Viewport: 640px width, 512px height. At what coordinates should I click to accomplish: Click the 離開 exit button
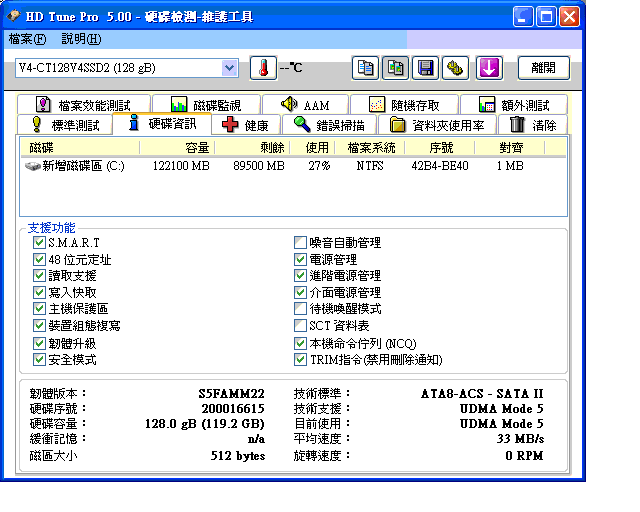point(543,68)
